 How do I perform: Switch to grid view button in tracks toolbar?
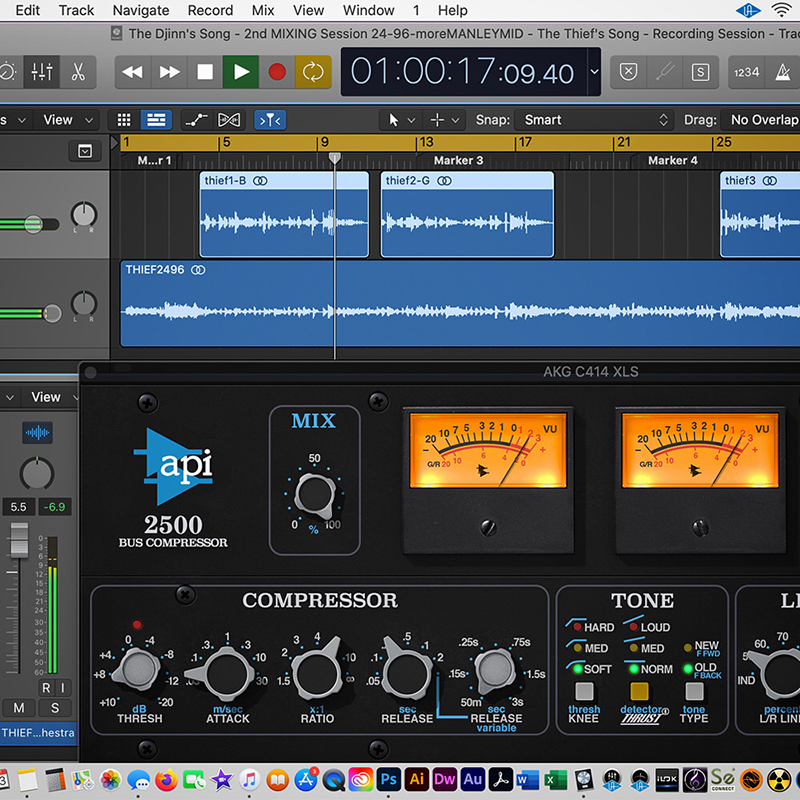tap(124, 120)
